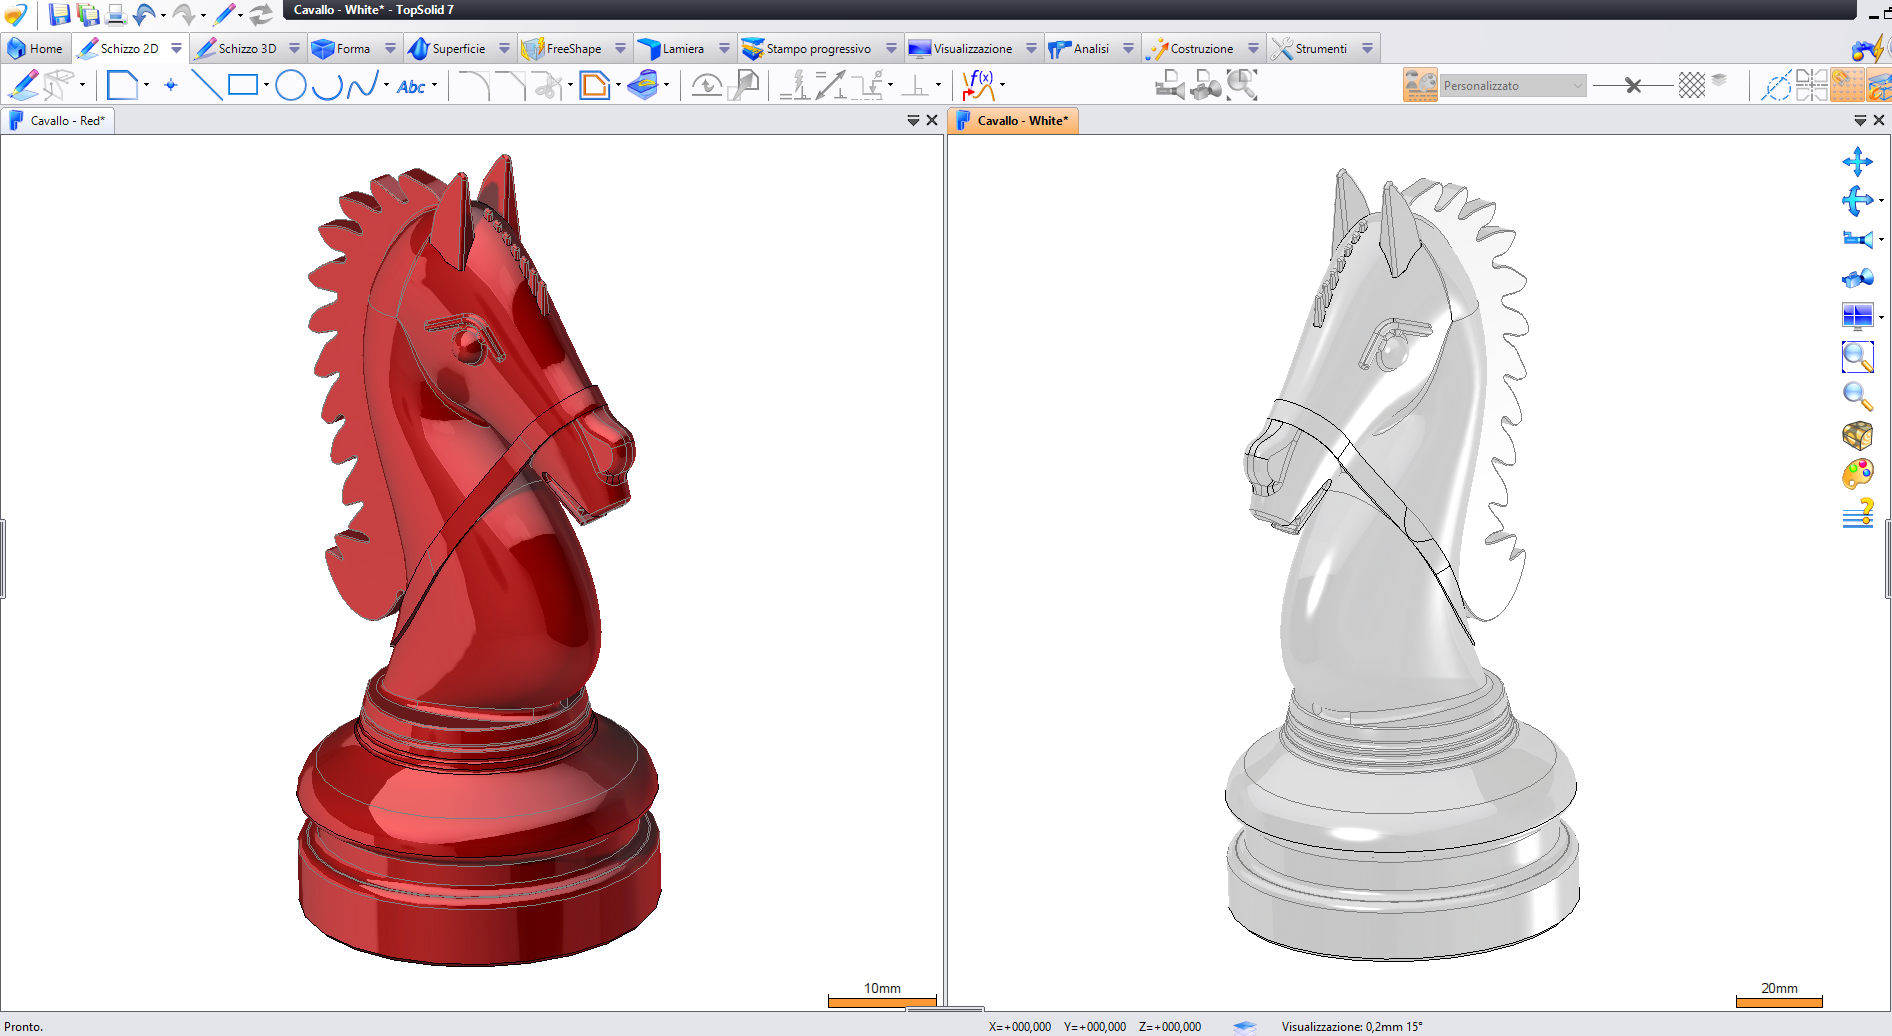Viewport: 1892px width, 1036px height.
Task: Select the Rectangle sketch tool
Action: point(243,85)
